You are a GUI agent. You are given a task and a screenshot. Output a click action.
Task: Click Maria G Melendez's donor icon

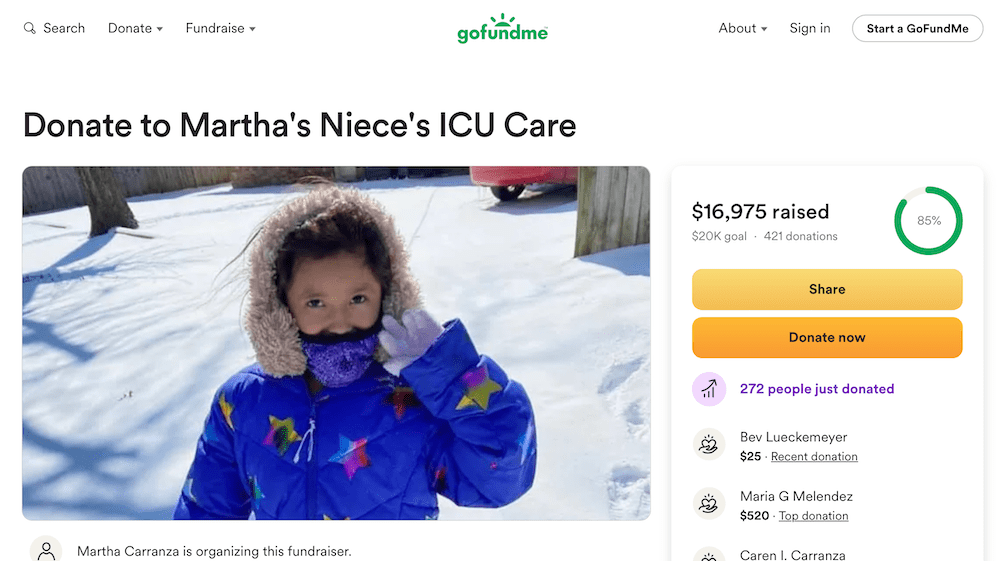click(x=709, y=504)
